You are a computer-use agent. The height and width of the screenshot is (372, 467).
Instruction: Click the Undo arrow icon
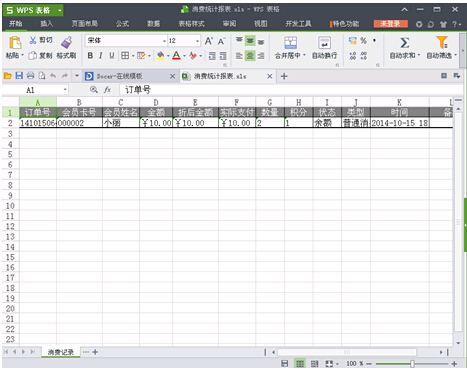53,76
